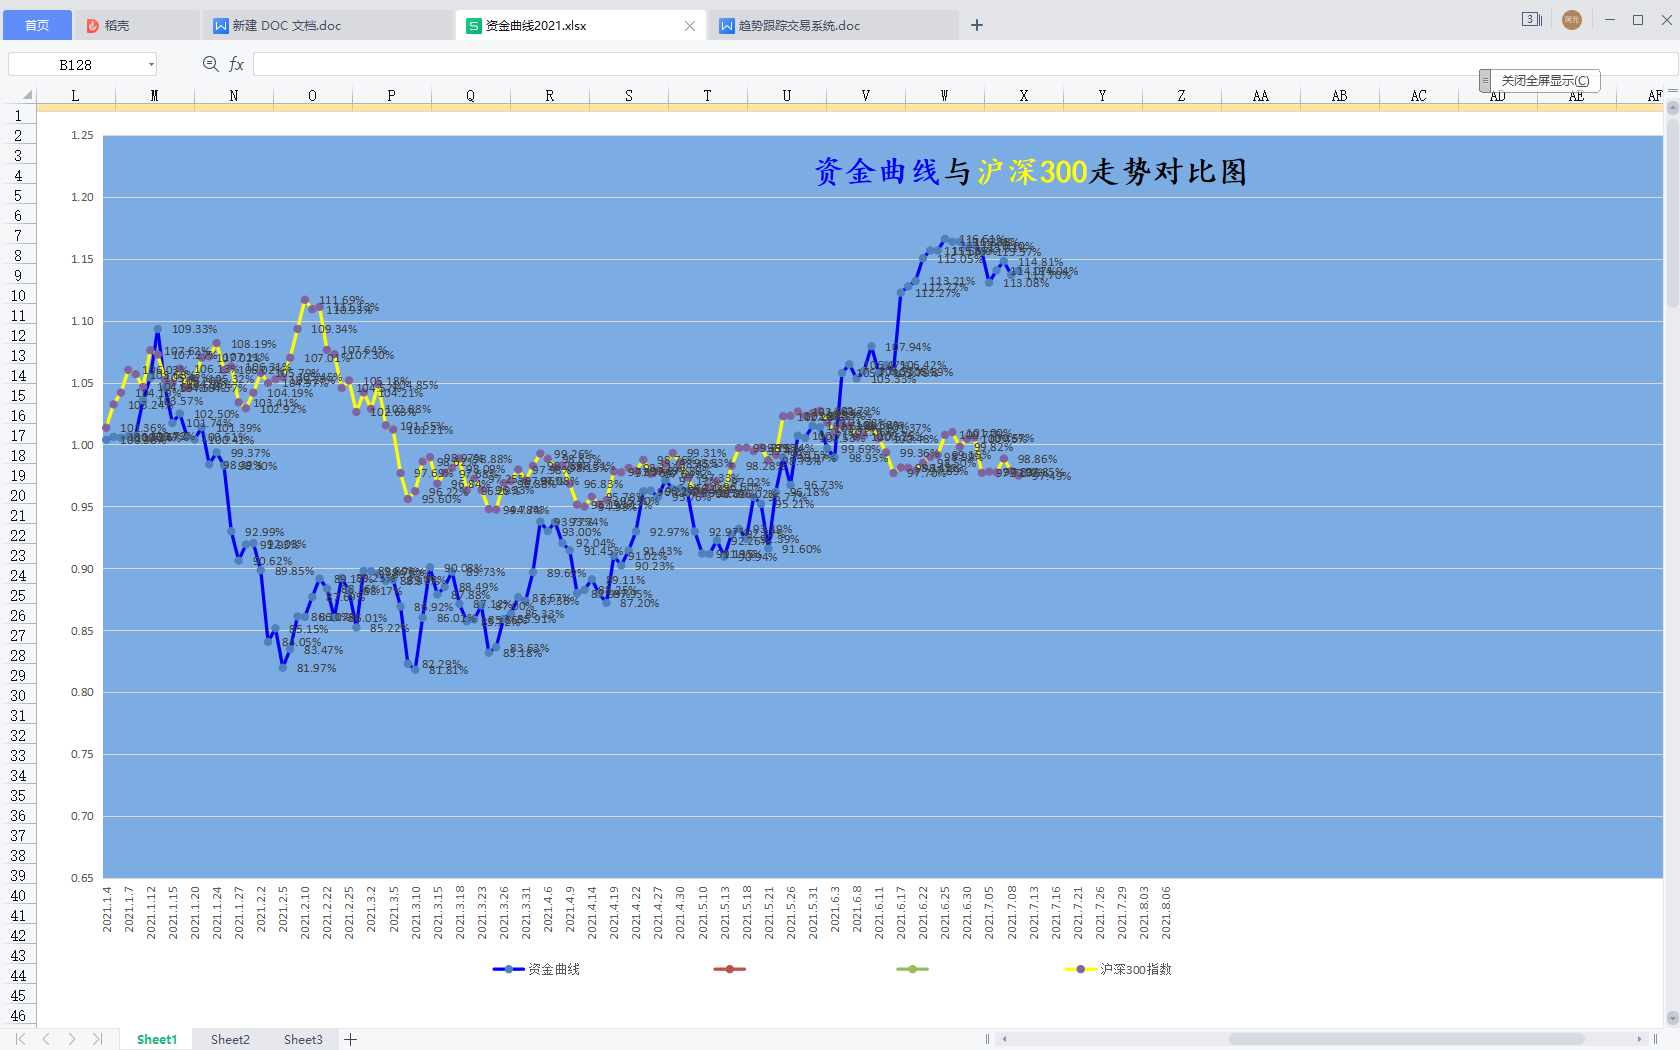
Task: Click the window count indicator icon
Action: [x=1531, y=20]
